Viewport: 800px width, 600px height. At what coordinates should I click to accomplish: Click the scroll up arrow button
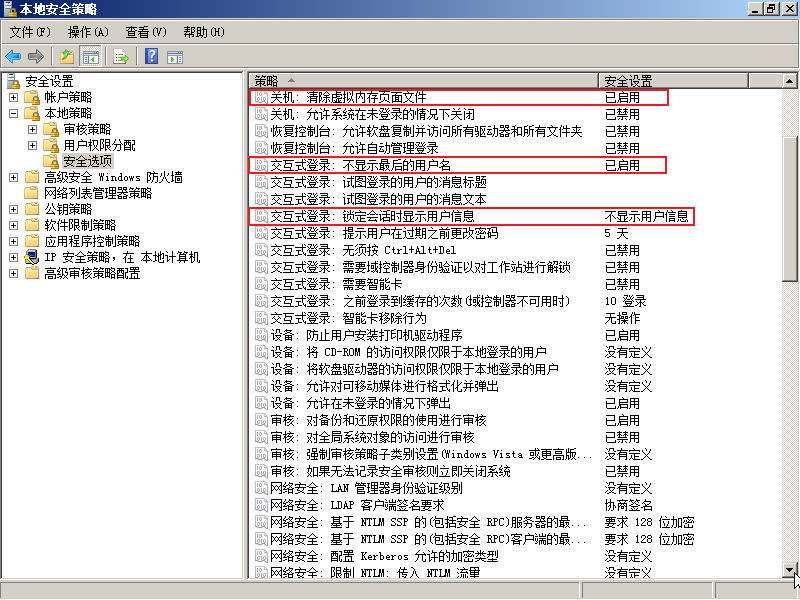(x=789, y=81)
